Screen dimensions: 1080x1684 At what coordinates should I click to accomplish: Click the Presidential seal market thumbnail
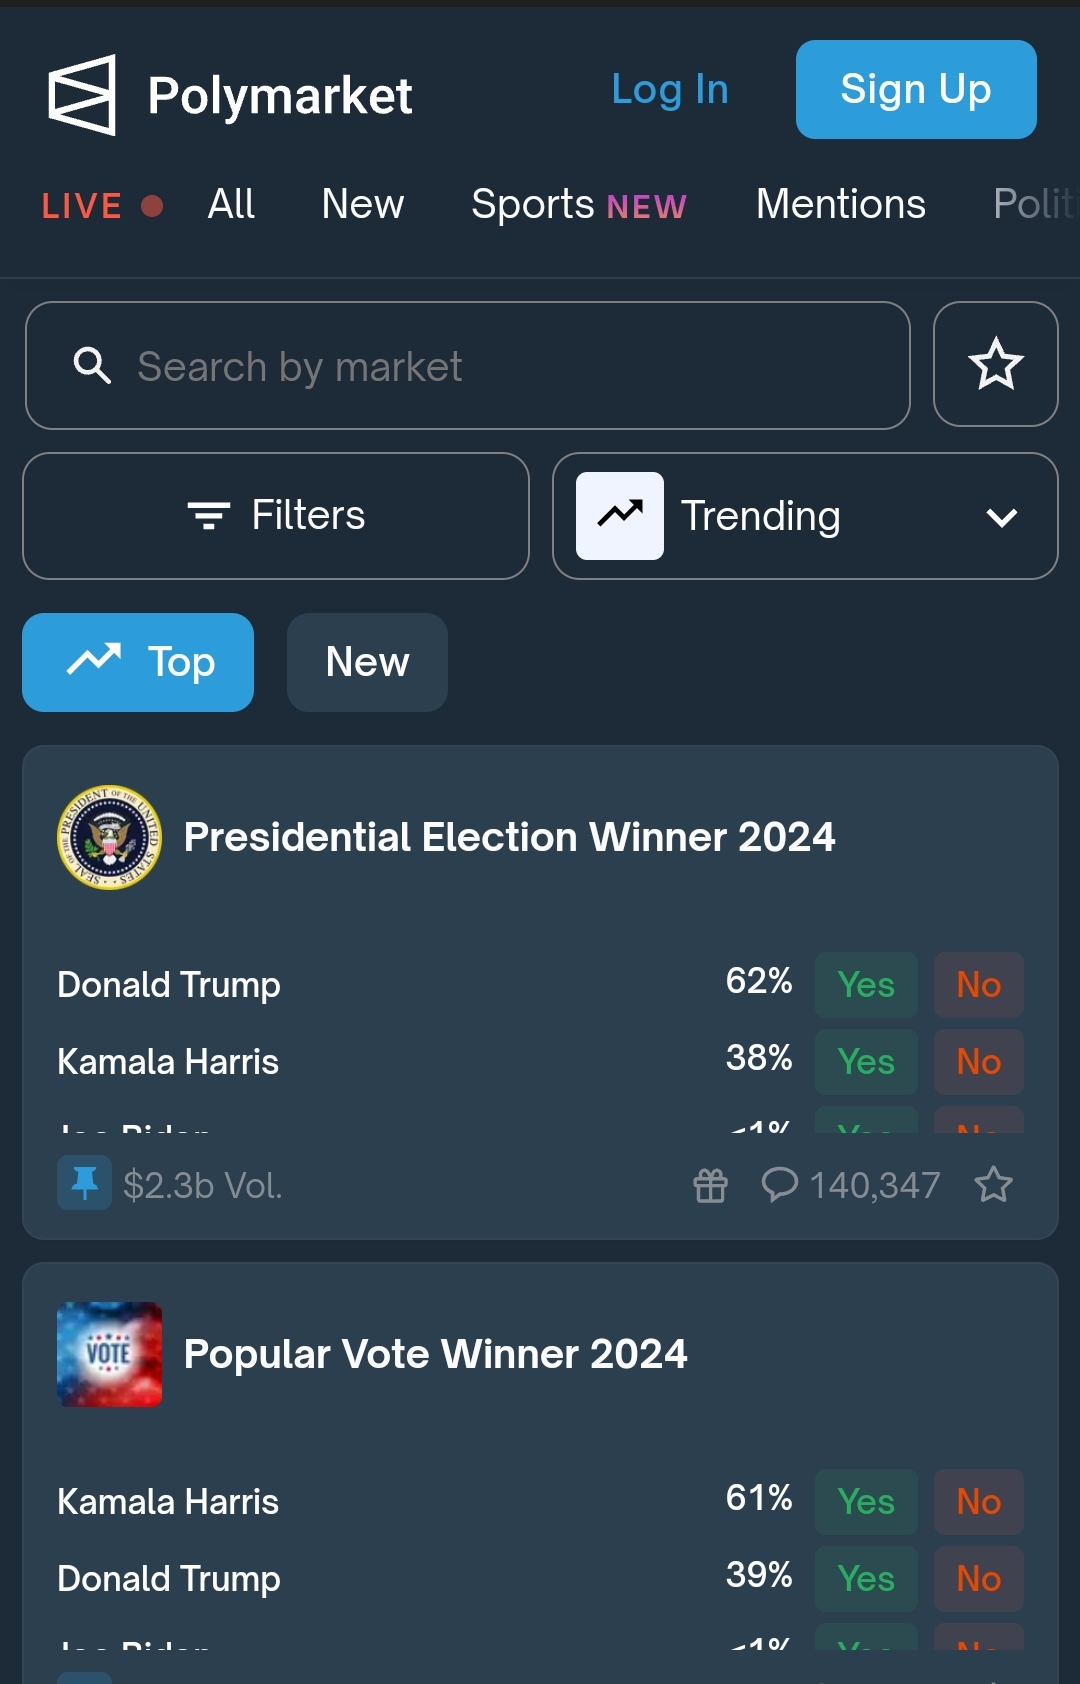coord(109,837)
